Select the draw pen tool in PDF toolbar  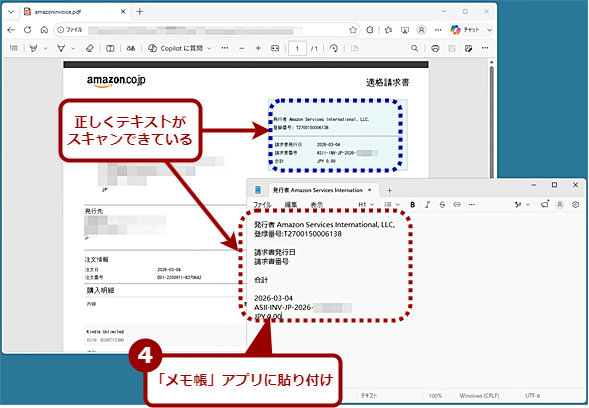[61, 48]
